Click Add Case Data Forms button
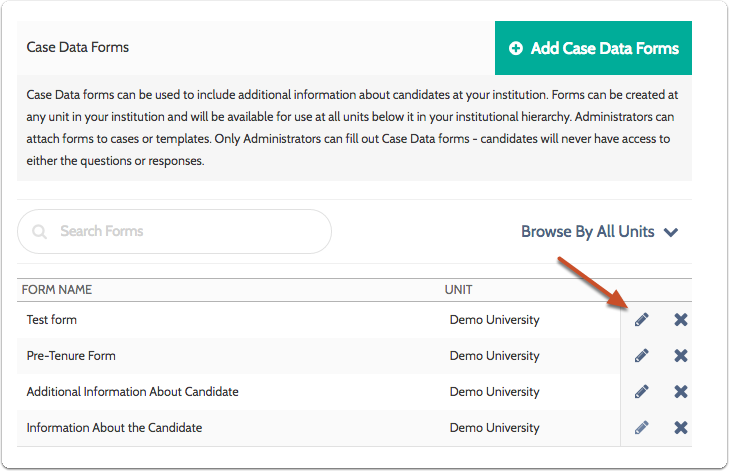The height and width of the screenshot is (471, 729). coord(593,48)
